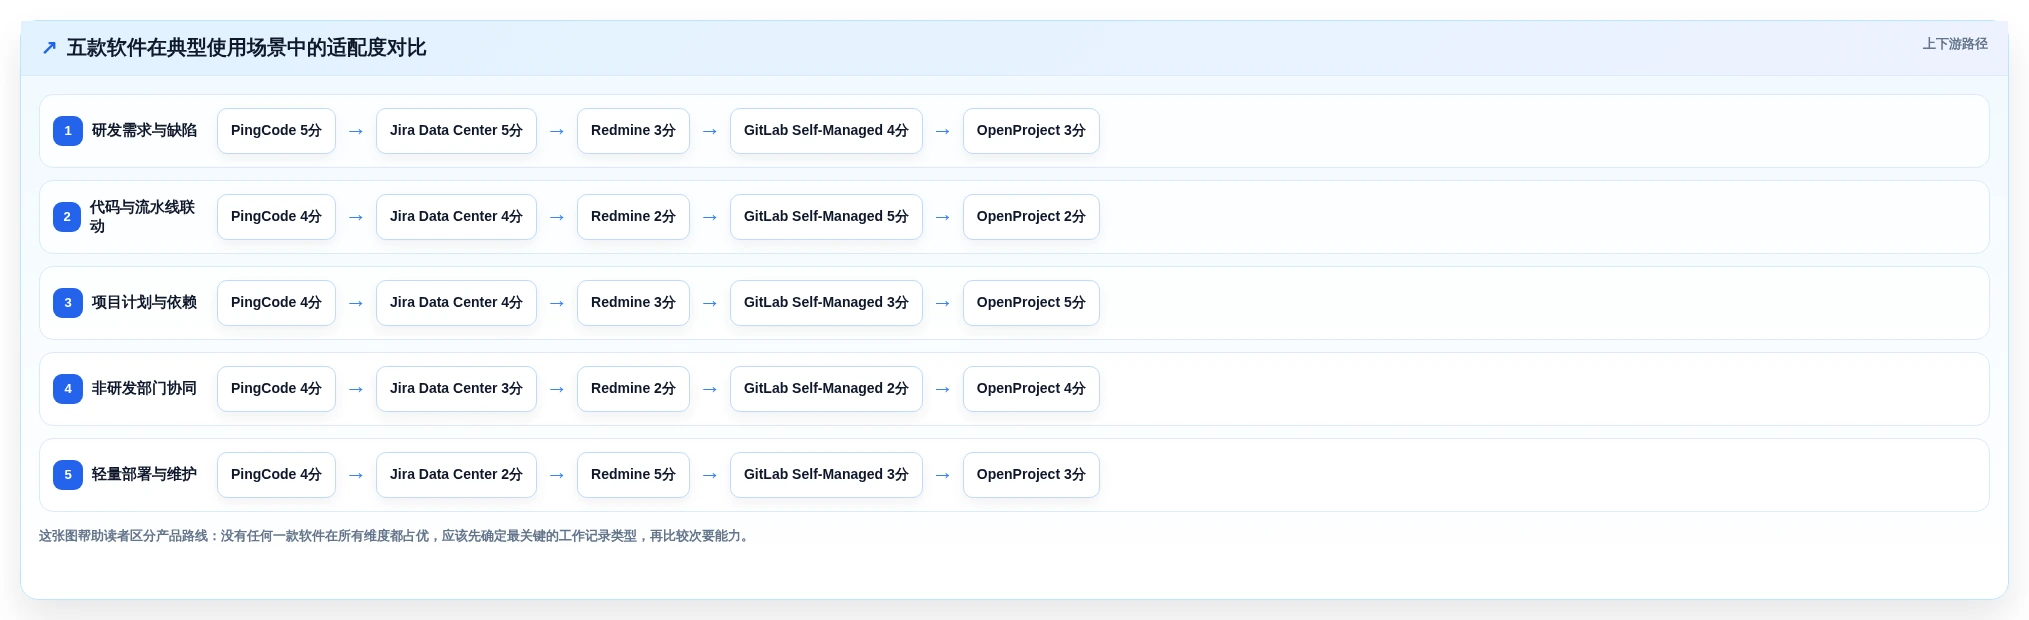Select the 非研发部门协同 row label
This screenshot has height=620, width=2029.
point(144,389)
